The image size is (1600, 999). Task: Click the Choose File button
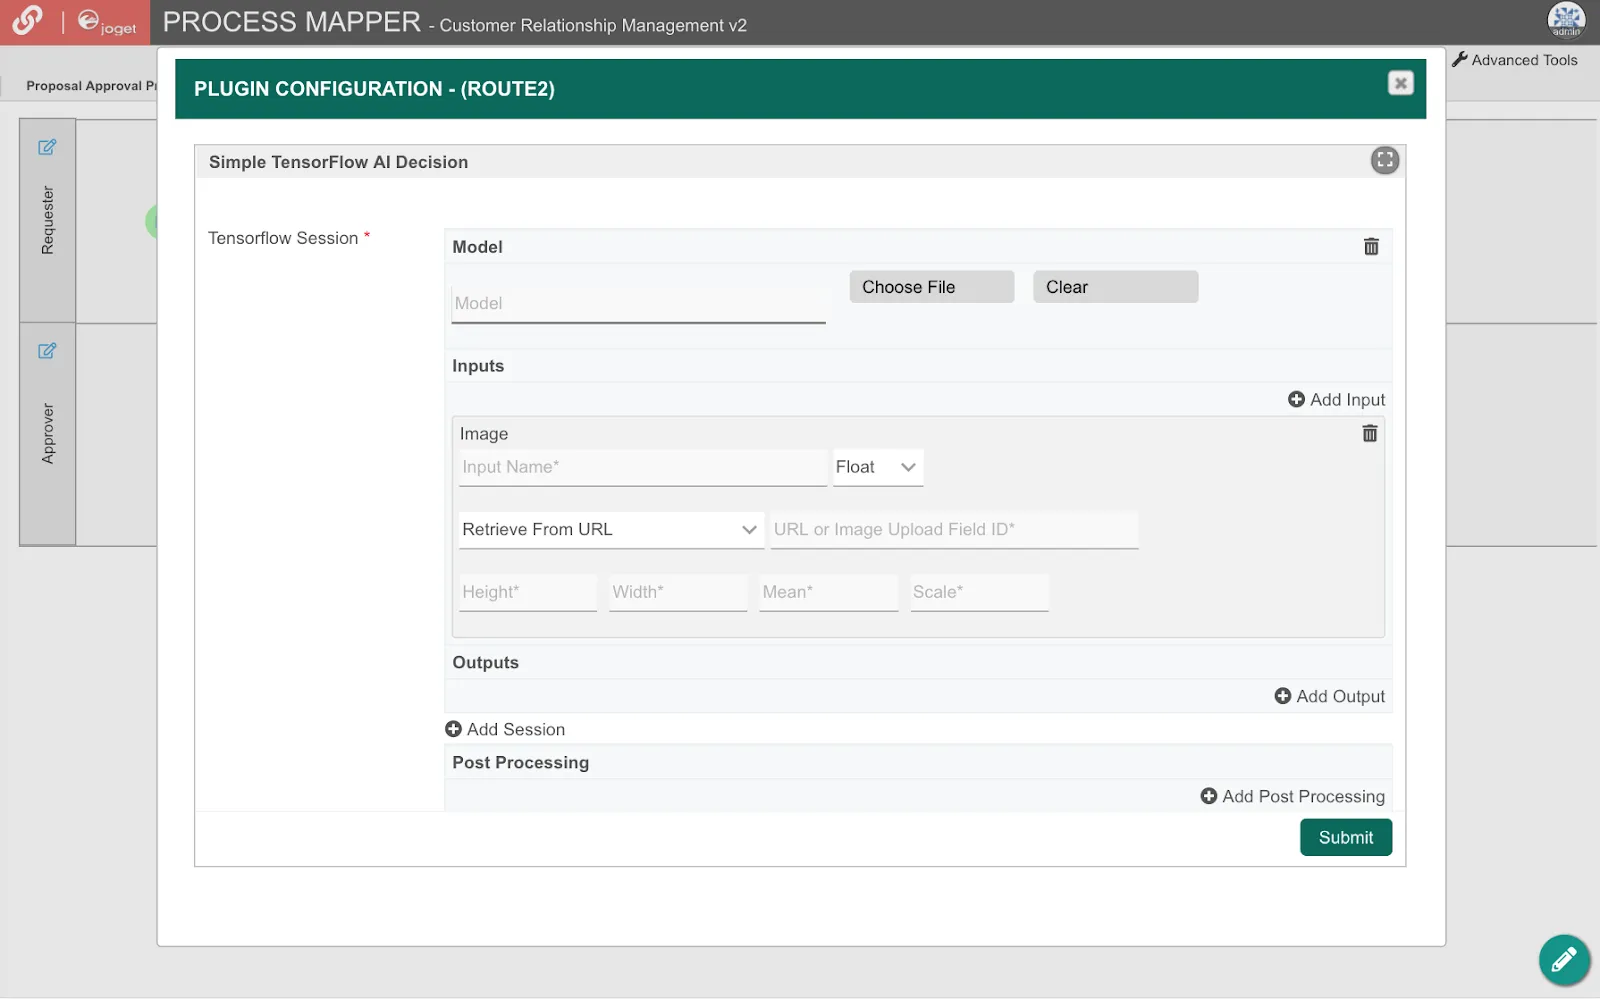point(931,287)
